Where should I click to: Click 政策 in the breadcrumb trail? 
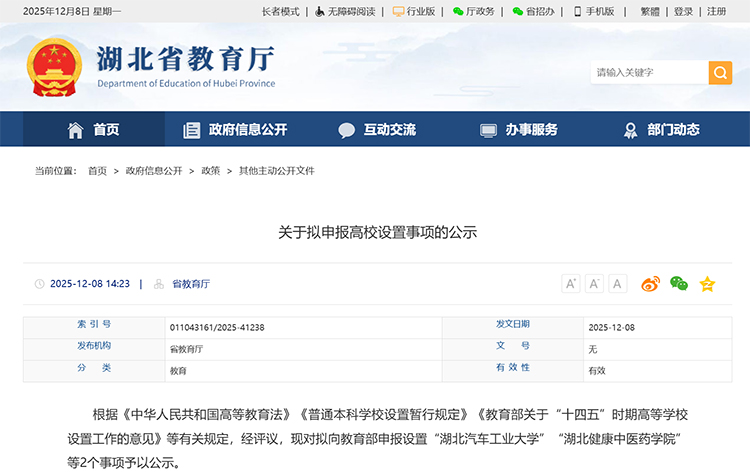(x=211, y=171)
